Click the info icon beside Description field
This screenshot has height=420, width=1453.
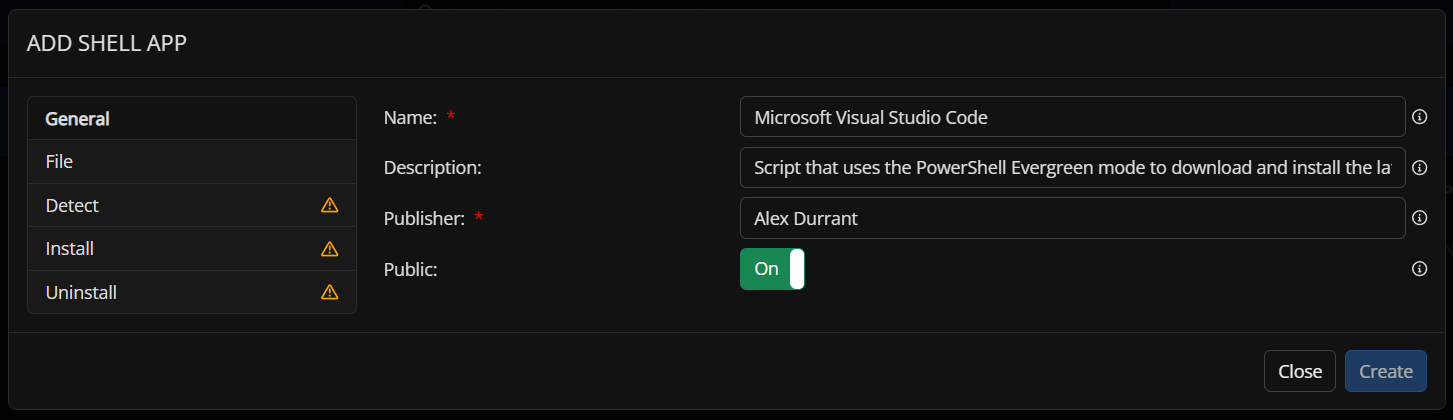[1419, 167]
